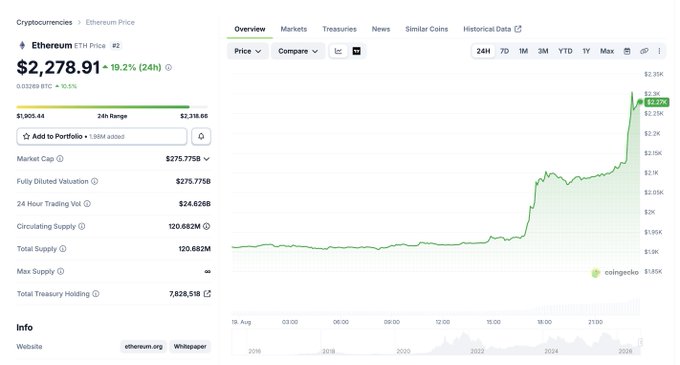680x365 pixels.
Task: Show Circulating Supply label info tooltip
Action: (82, 226)
